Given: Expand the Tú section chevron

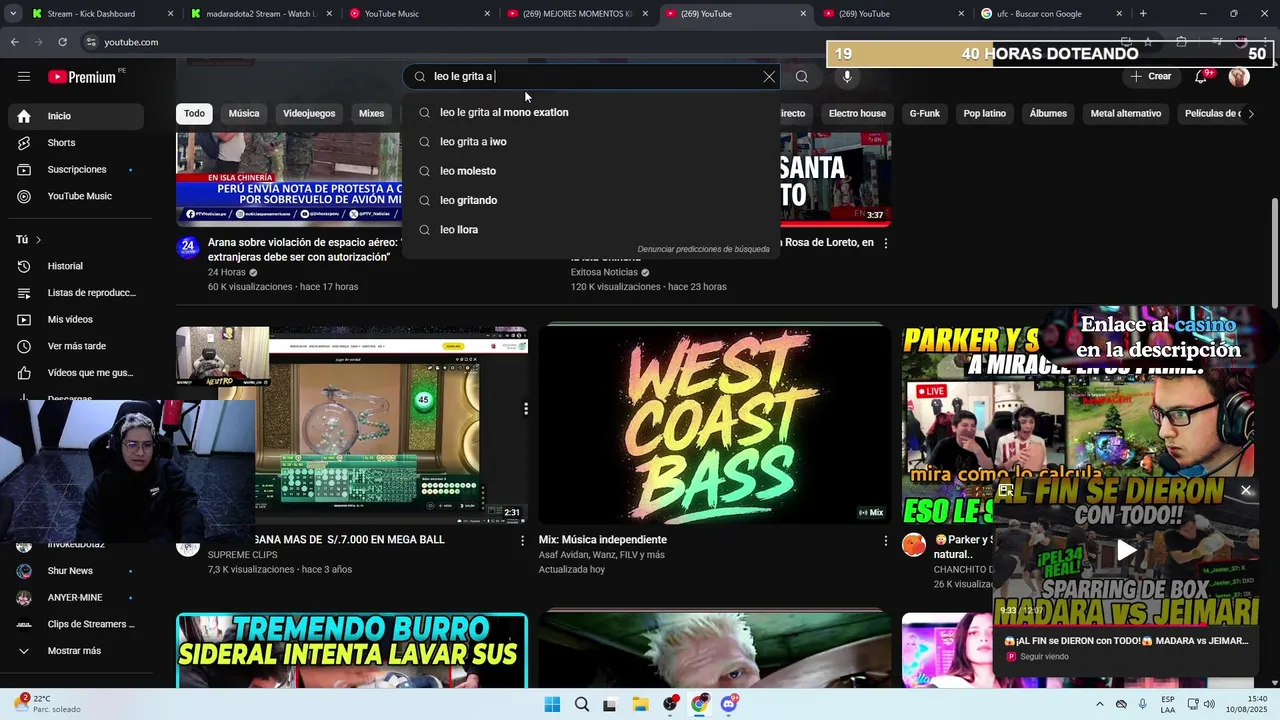Looking at the screenshot, I should pos(38,240).
